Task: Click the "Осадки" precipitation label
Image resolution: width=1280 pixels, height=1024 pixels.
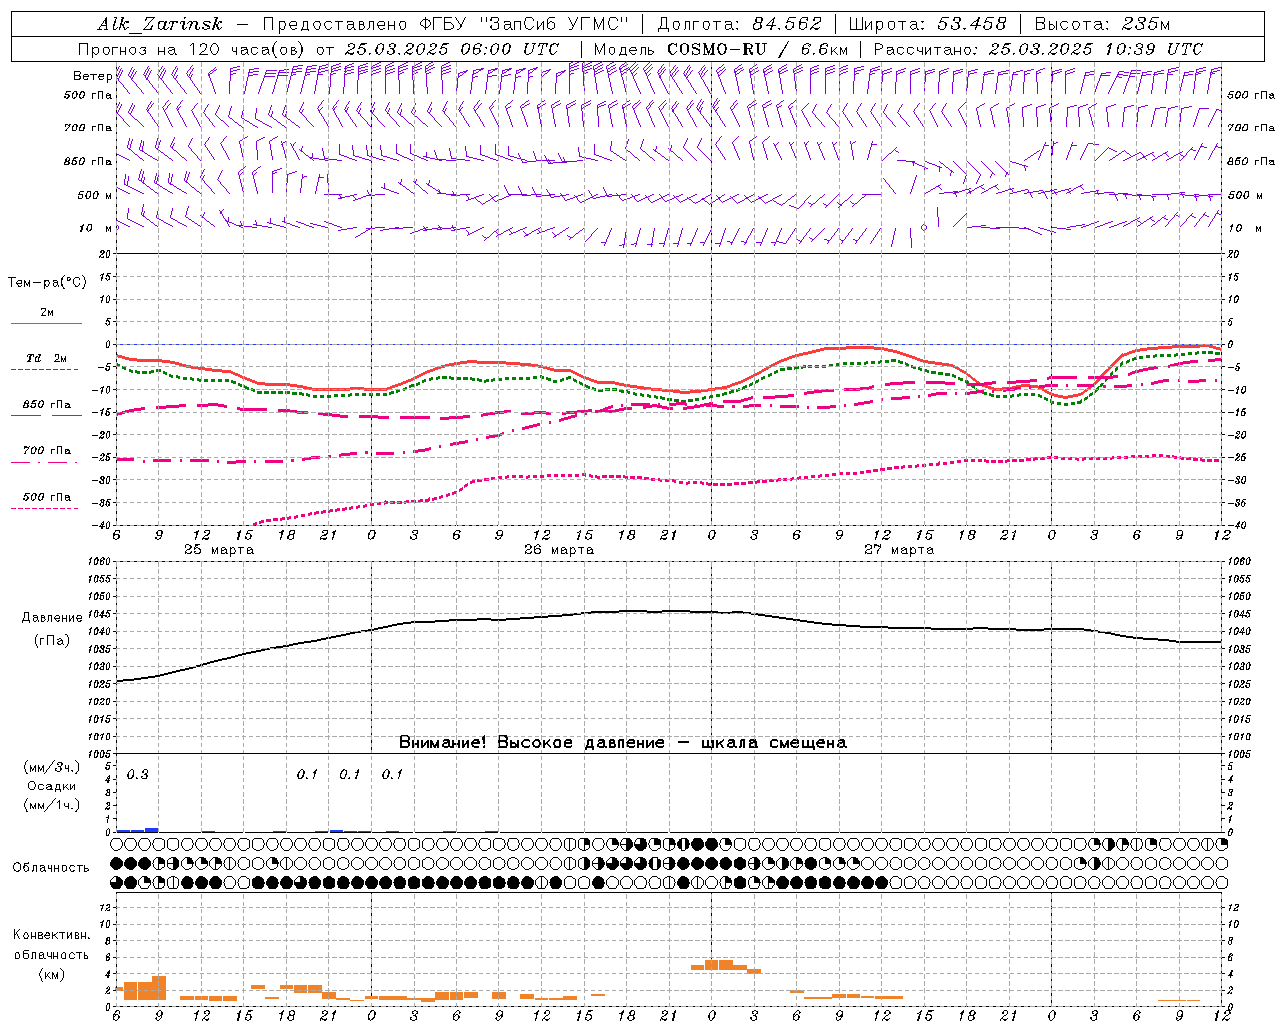Action: coord(52,786)
